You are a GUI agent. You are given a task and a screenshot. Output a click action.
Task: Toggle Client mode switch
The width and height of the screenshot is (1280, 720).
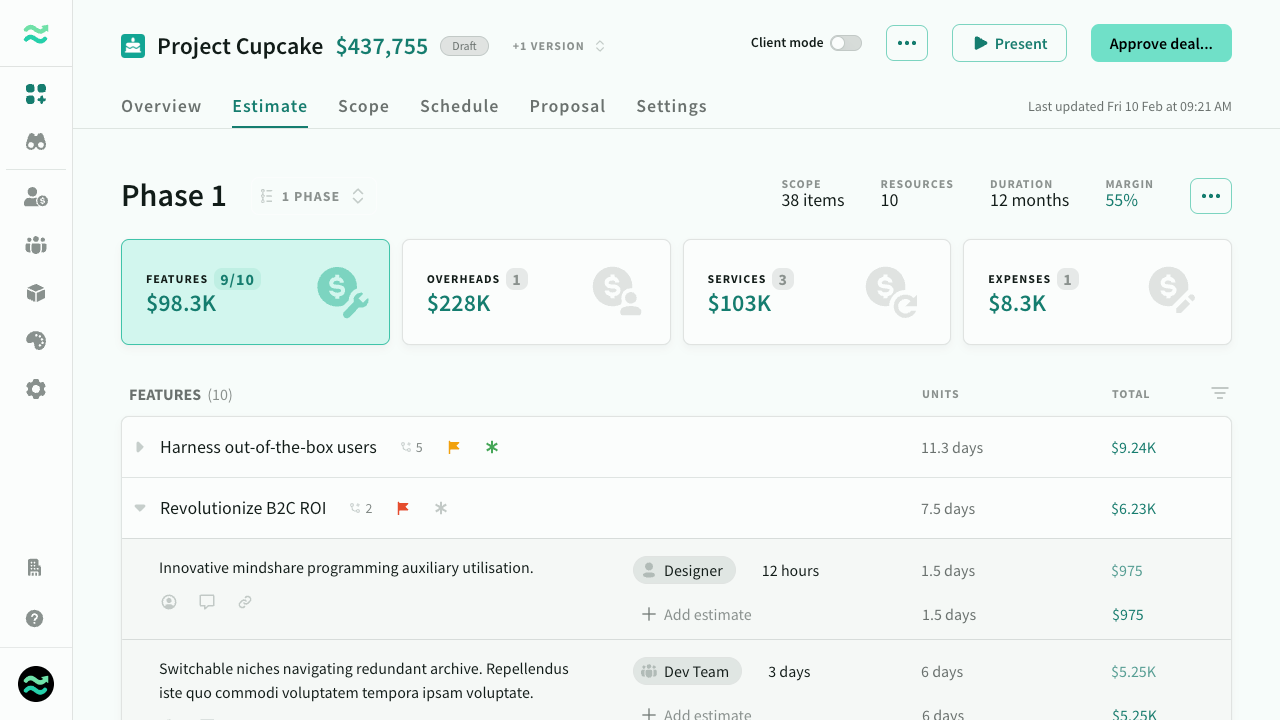coord(845,43)
